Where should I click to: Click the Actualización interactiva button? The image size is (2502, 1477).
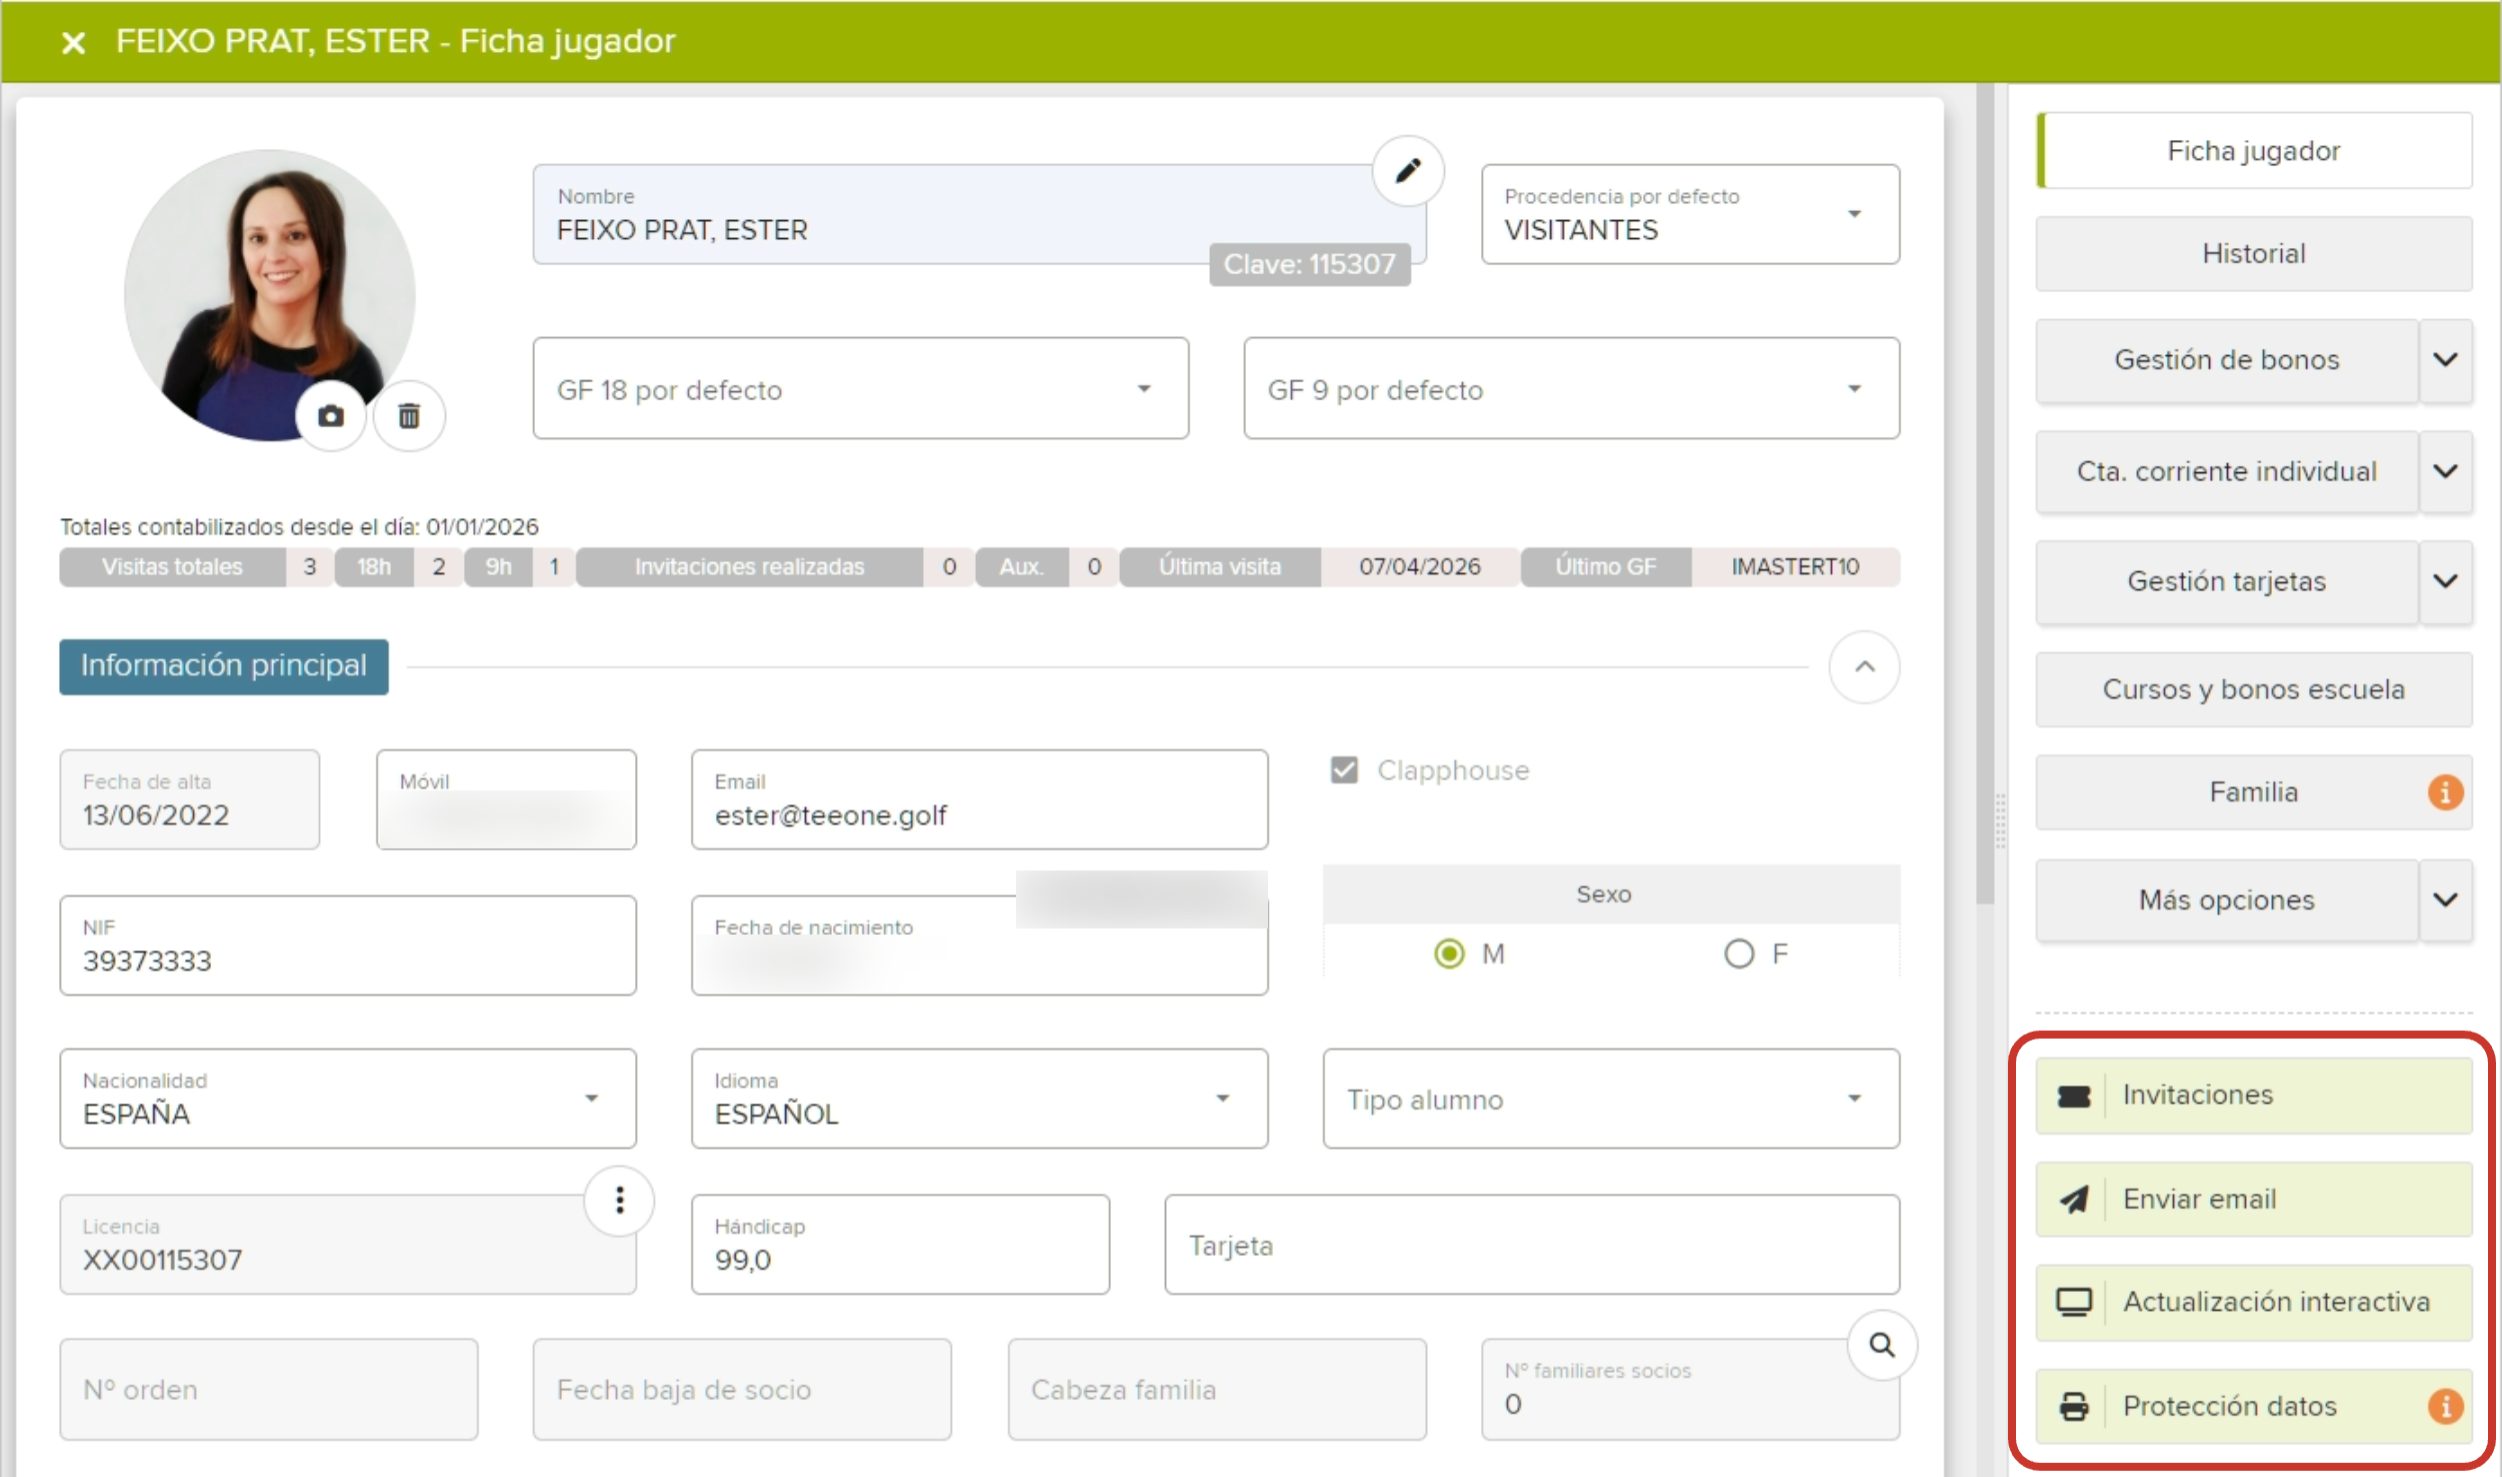[2254, 1302]
